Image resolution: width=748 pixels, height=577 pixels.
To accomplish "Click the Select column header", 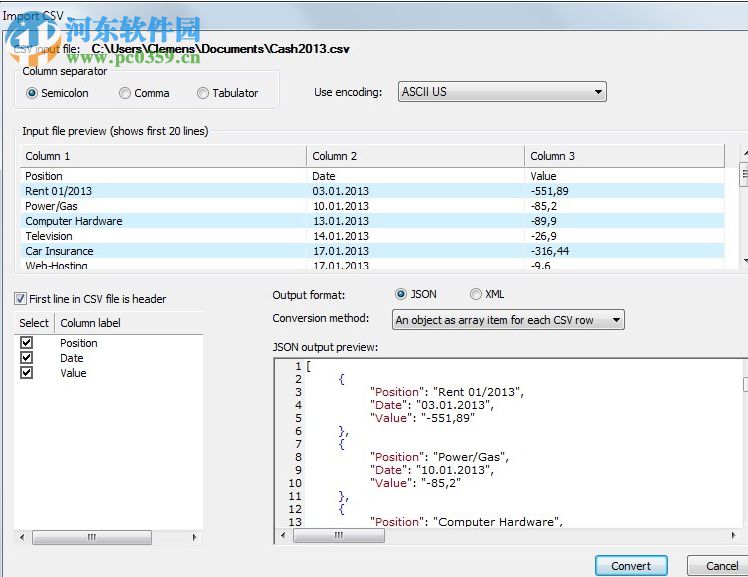I will coord(34,323).
